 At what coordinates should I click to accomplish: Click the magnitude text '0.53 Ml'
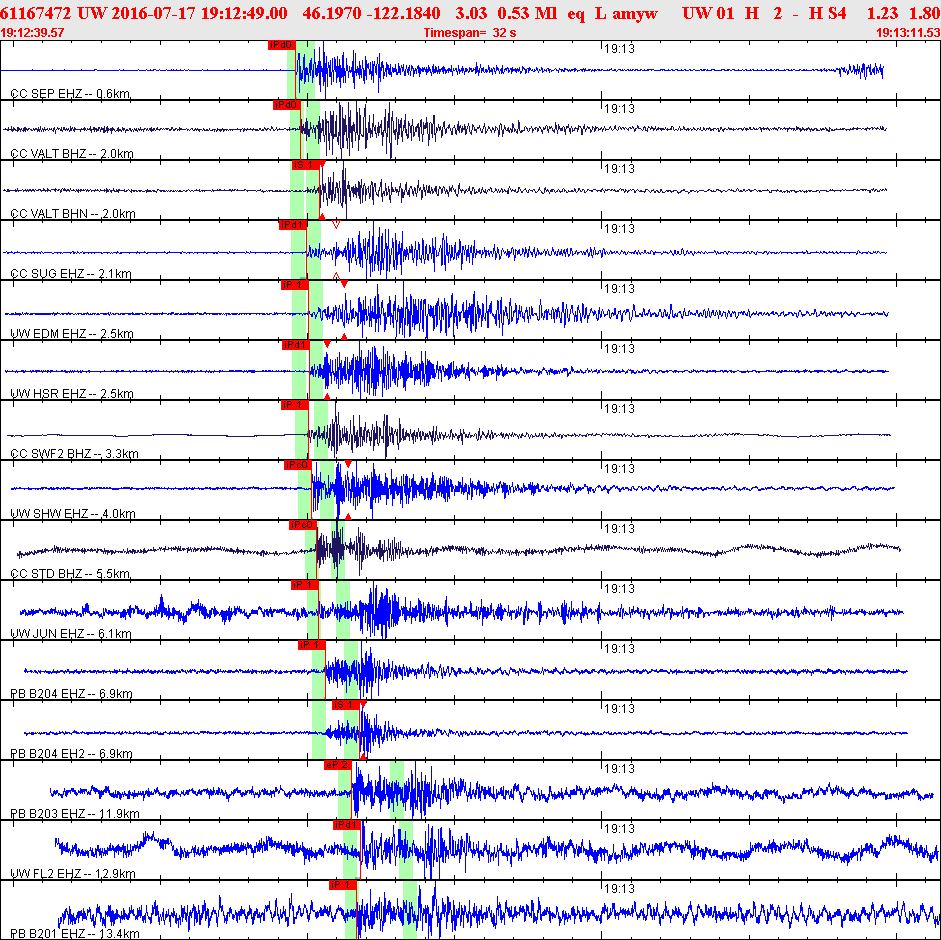click(528, 13)
